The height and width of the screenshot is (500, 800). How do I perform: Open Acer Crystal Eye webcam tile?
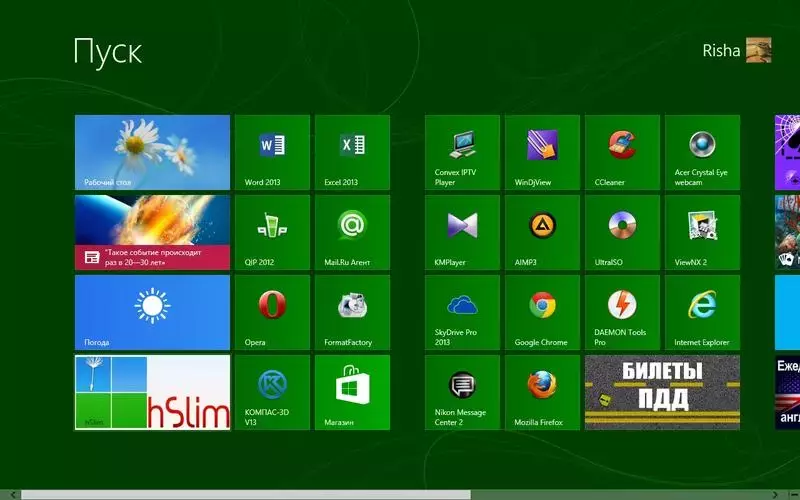point(703,153)
